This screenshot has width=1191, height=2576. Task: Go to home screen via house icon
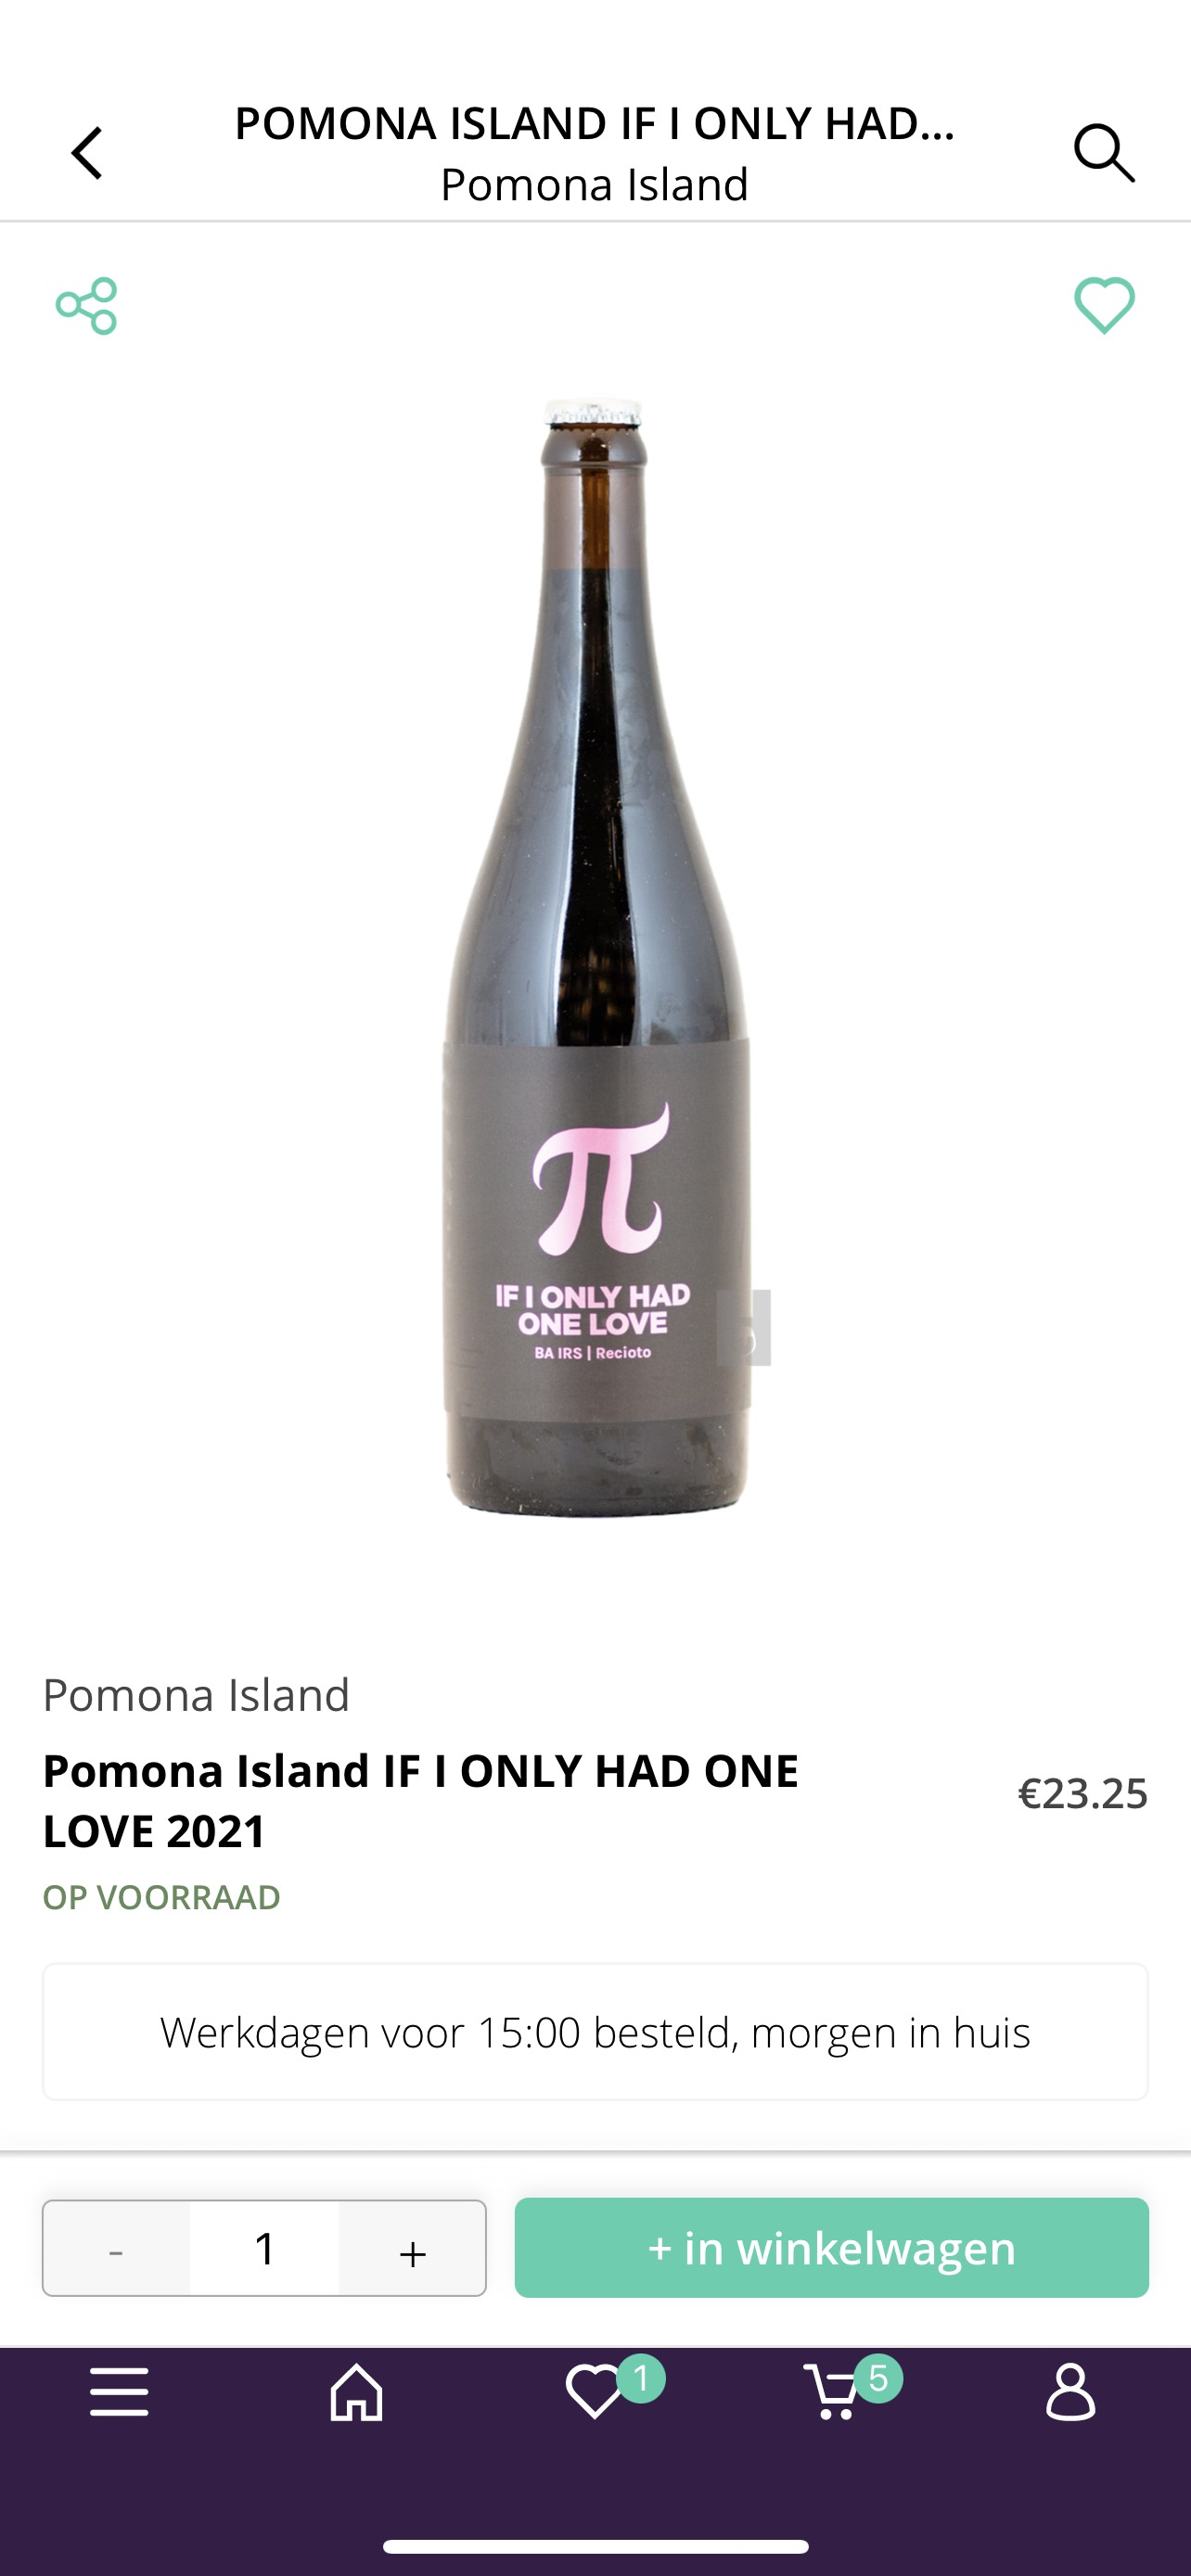point(357,2392)
